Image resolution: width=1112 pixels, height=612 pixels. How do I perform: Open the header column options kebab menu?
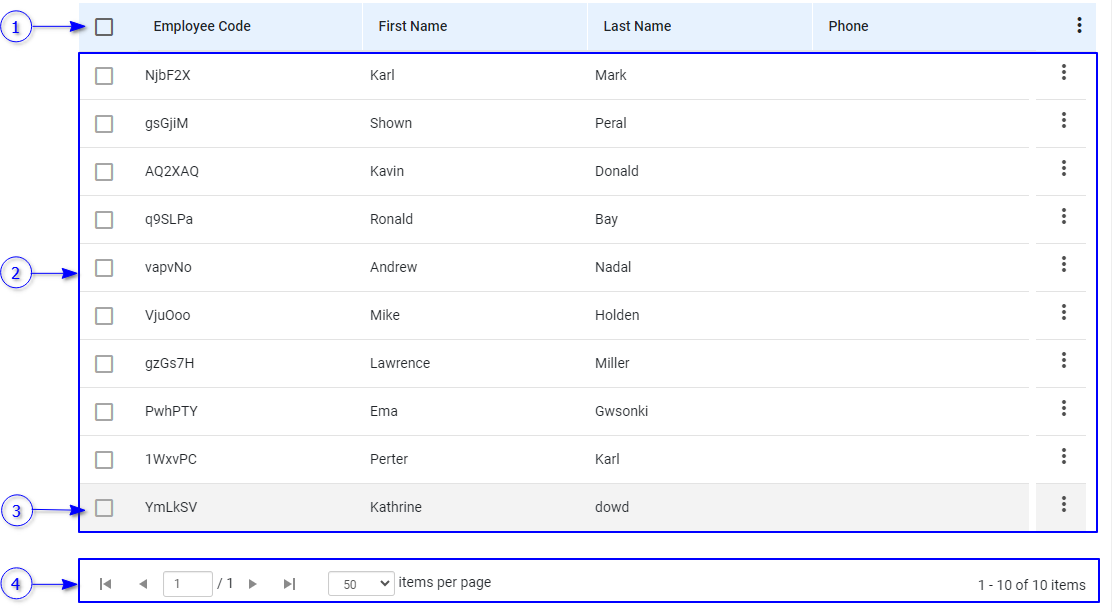pyautogui.click(x=1079, y=26)
